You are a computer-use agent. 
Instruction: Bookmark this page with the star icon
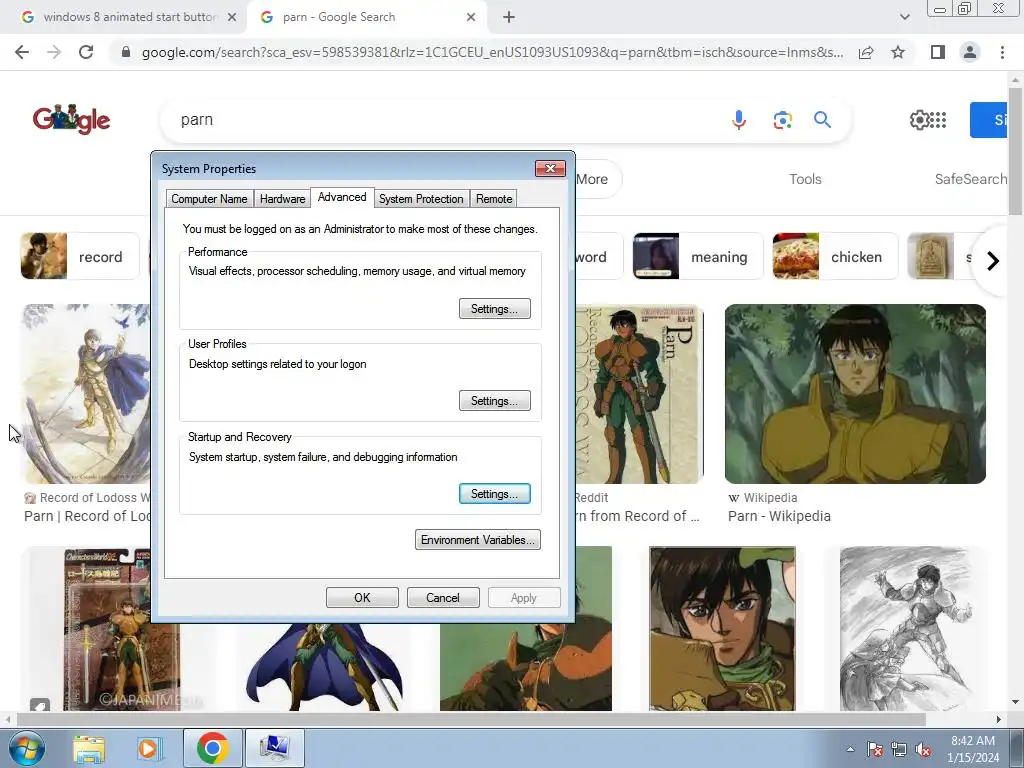pos(898,52)
